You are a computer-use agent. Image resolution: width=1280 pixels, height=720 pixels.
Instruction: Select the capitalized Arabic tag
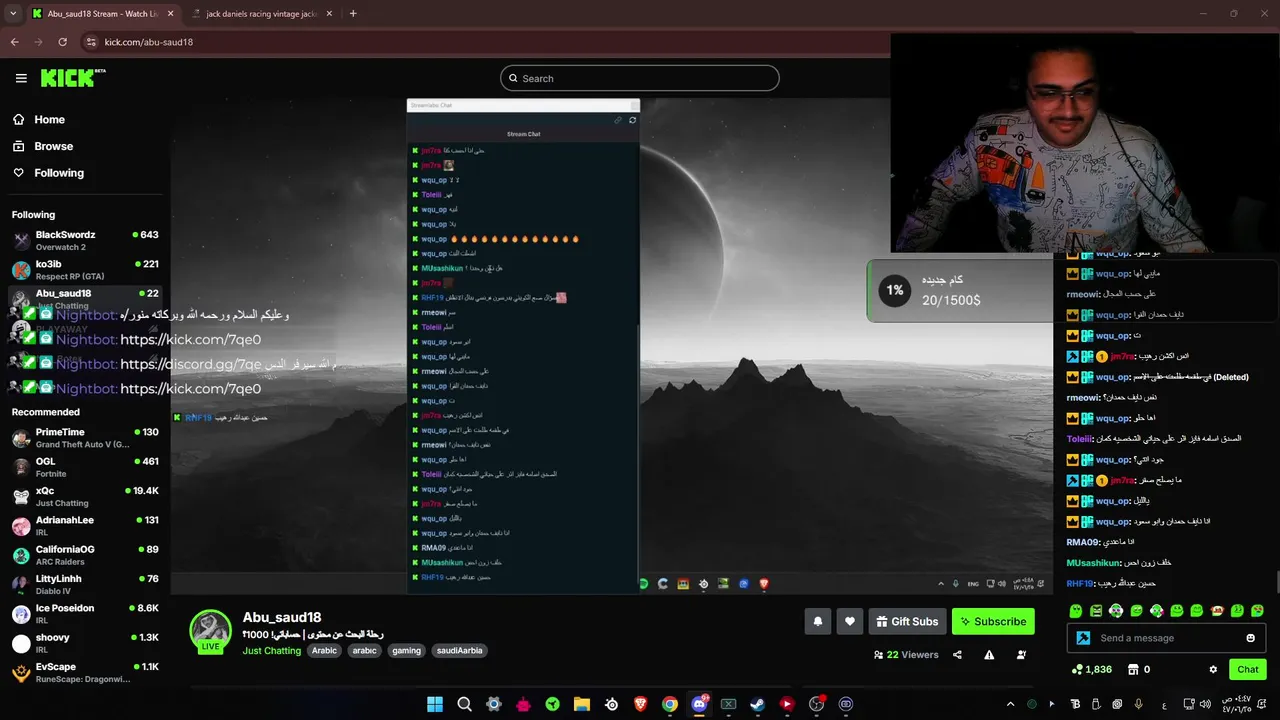pyautogui.click(x=324, y=651)
